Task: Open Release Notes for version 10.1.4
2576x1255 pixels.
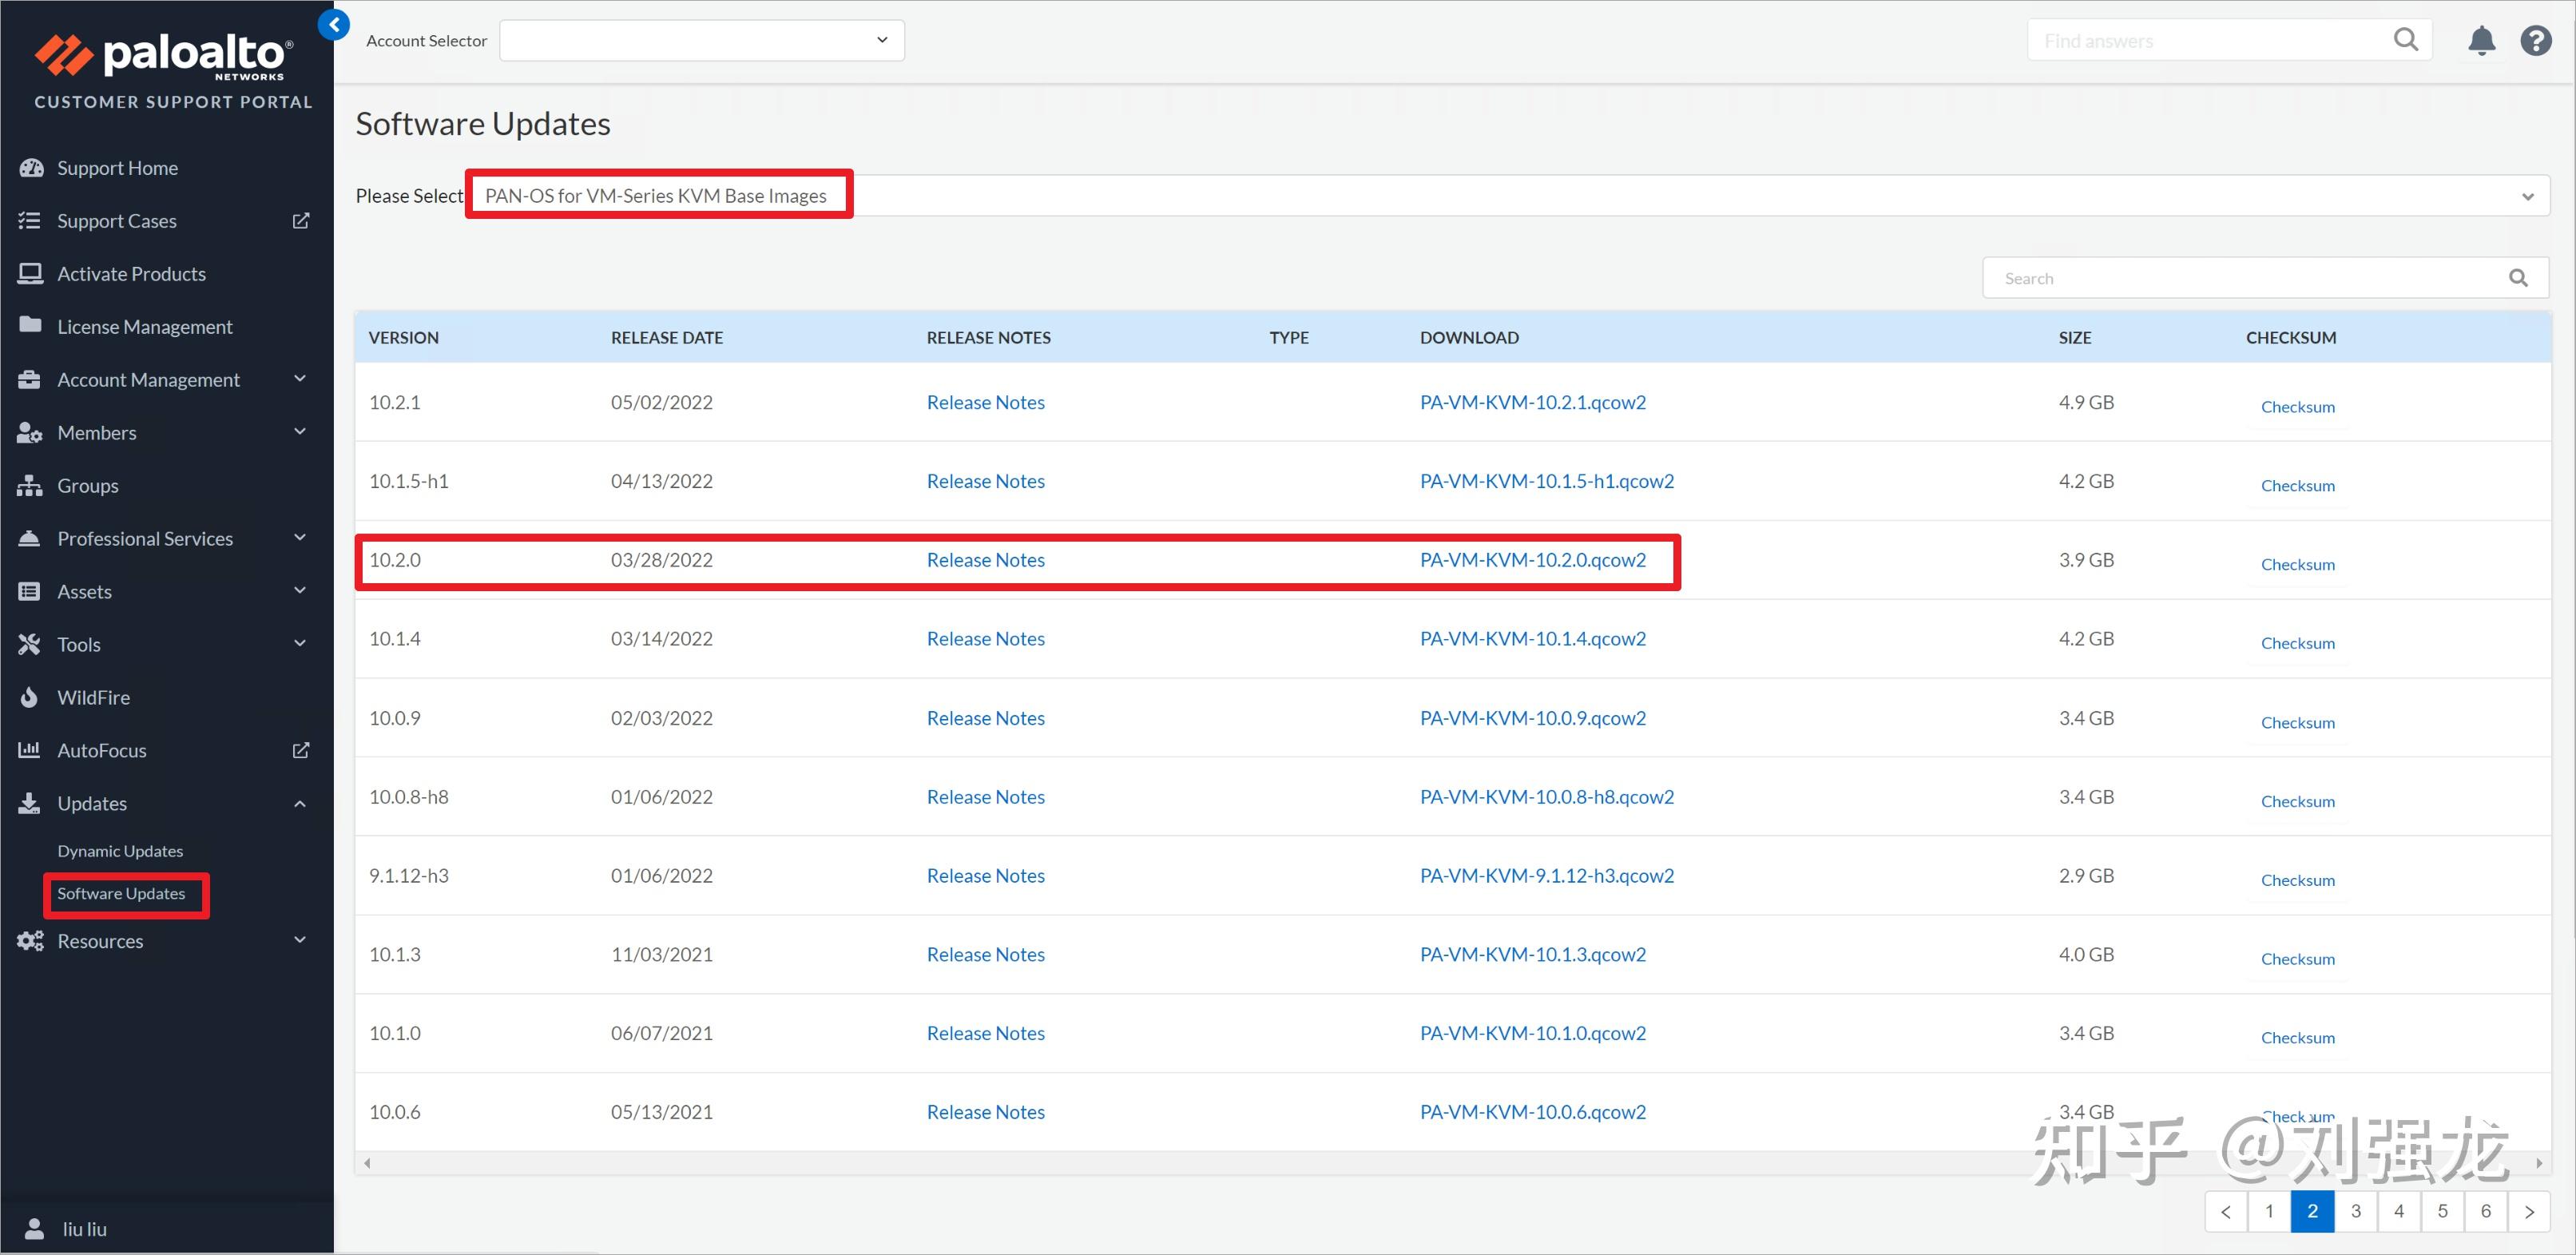Action: 985,638
